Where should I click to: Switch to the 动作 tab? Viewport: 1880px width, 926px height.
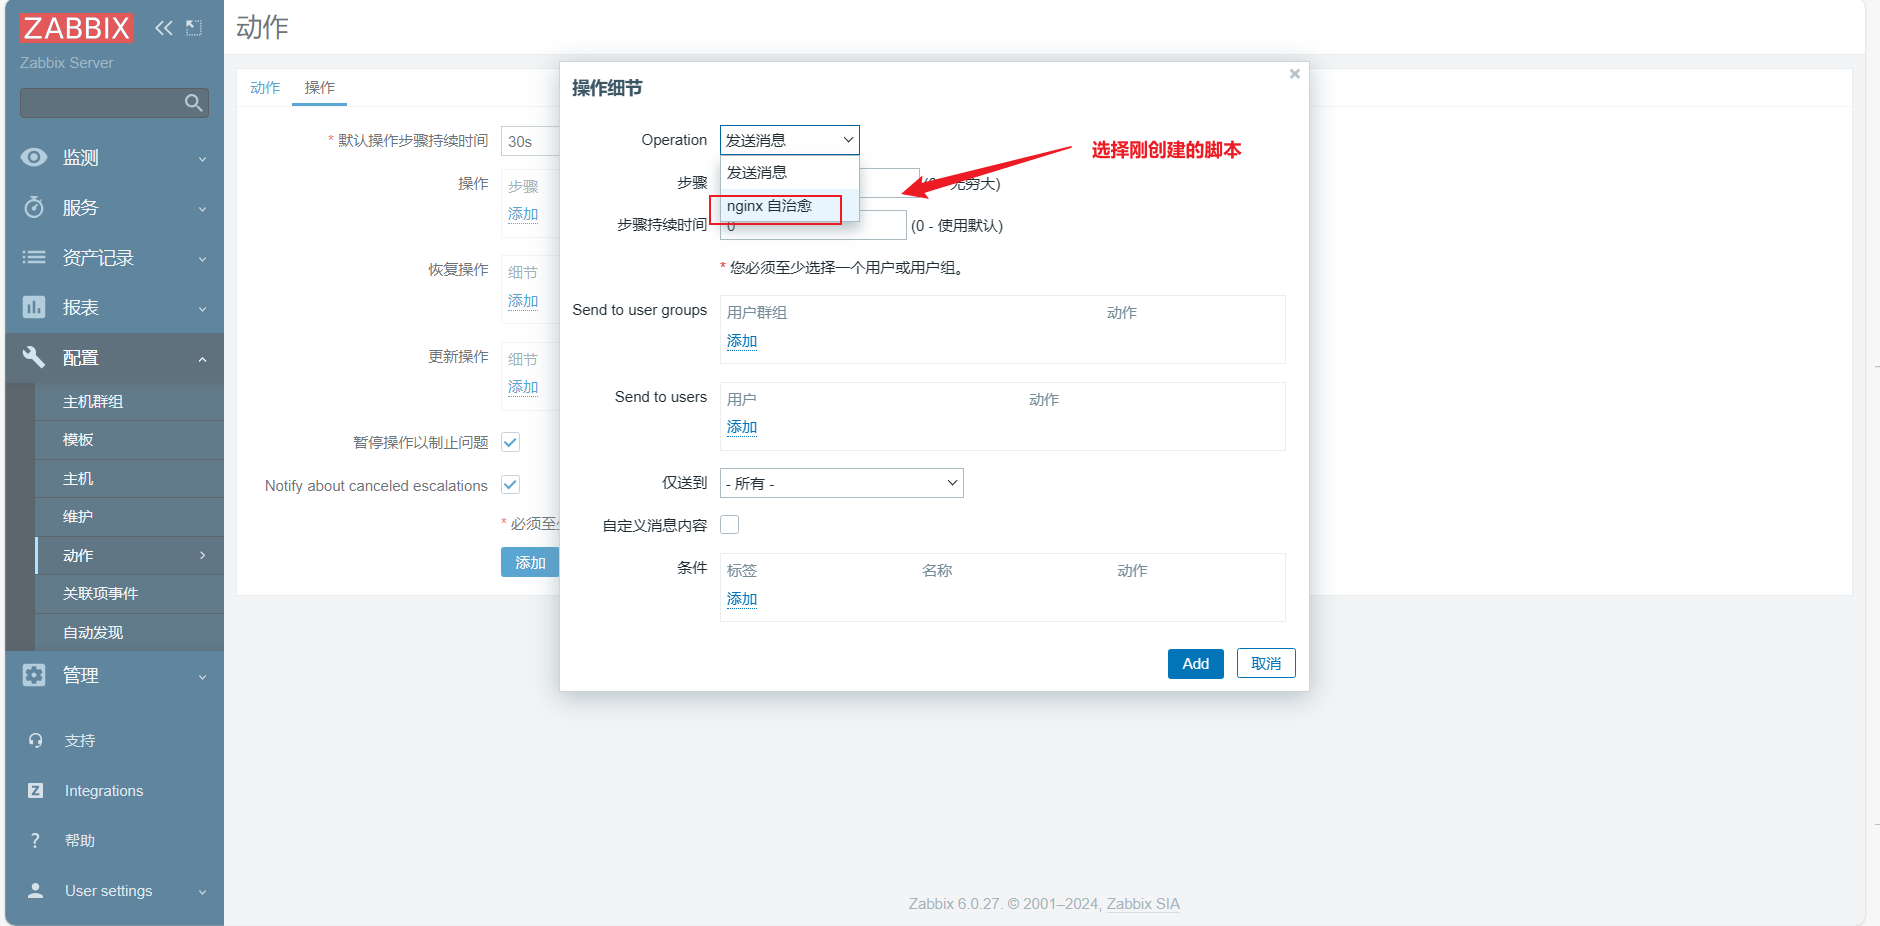tap(265, 88)
